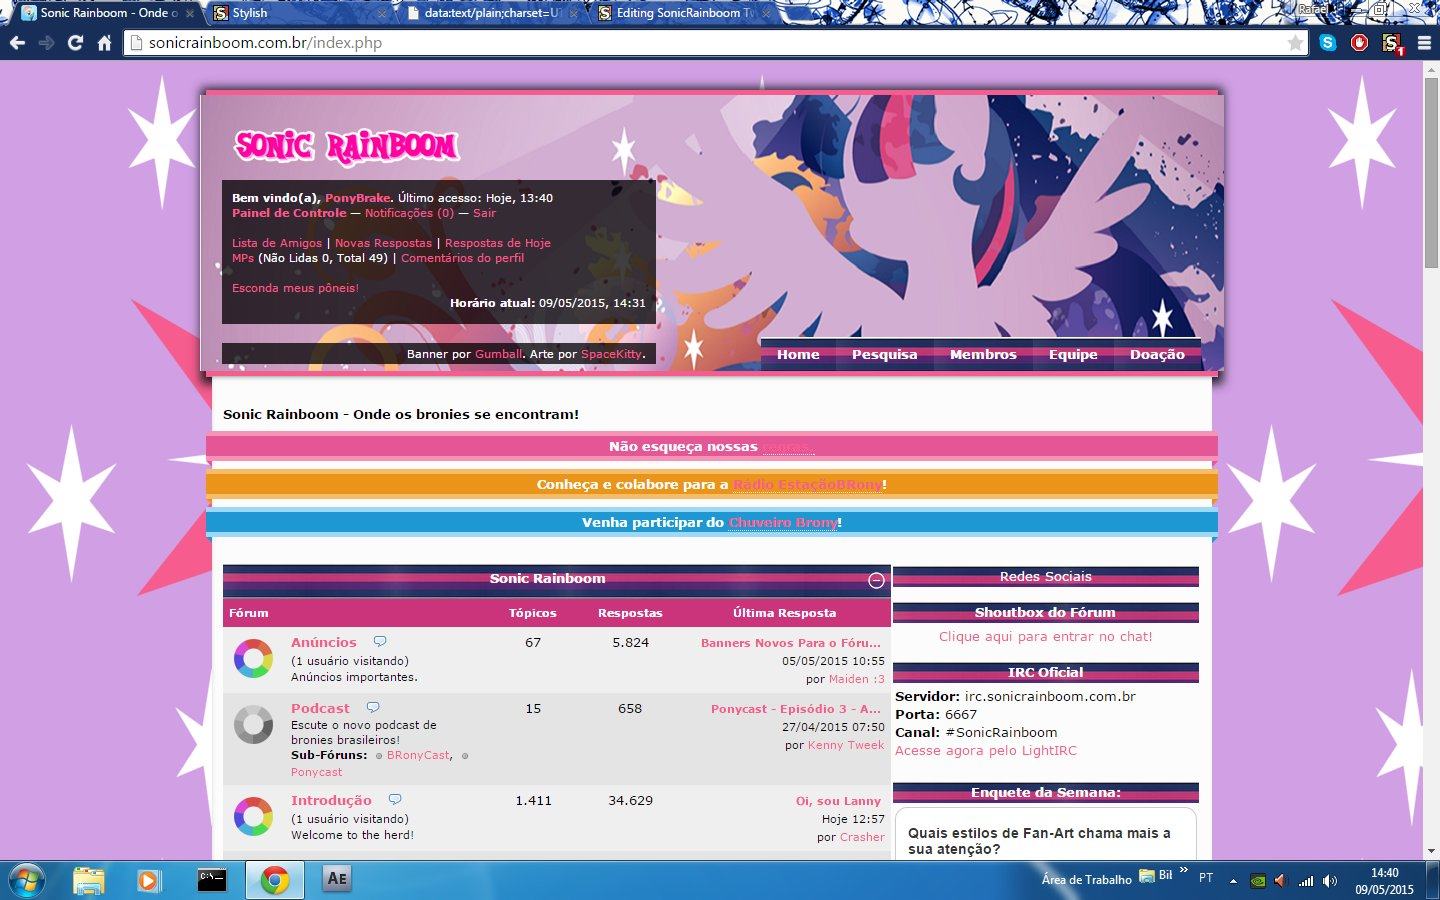Viewport: 1440px width, 900px height.
Task: Launch After Effects from the taskbar
Action: click(x=336, y=878)
